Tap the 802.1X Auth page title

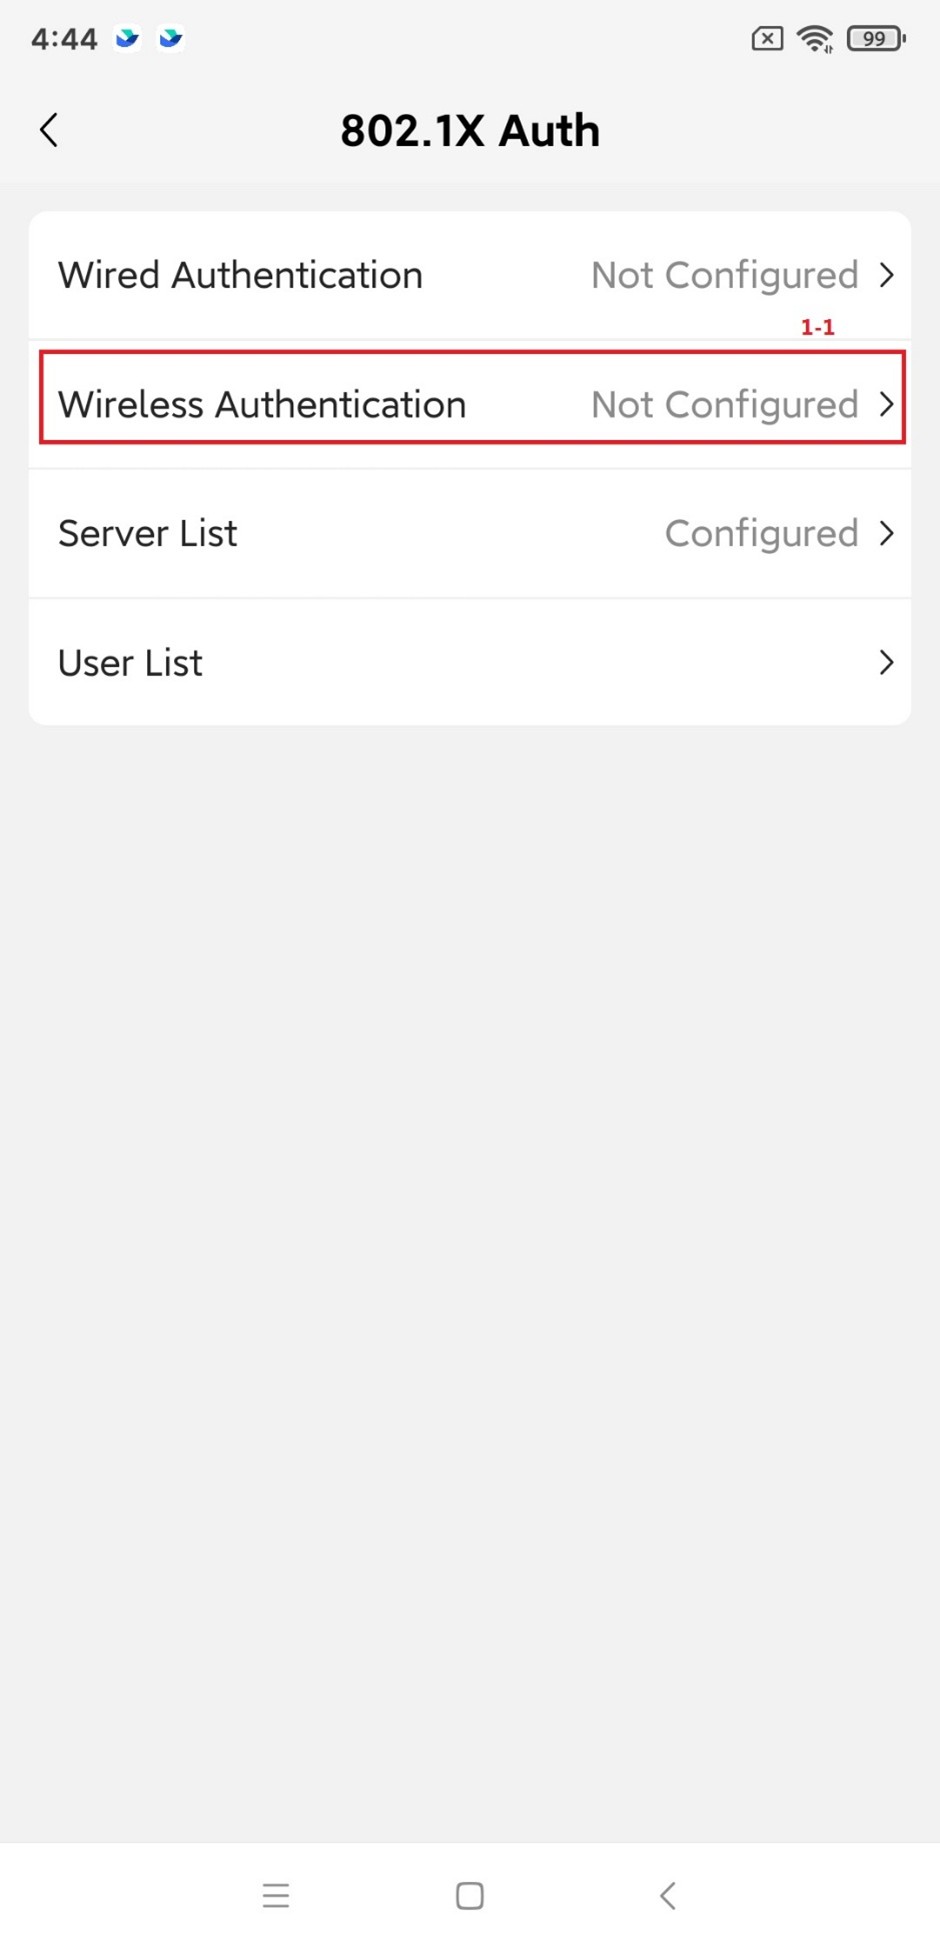pos(470,130)
